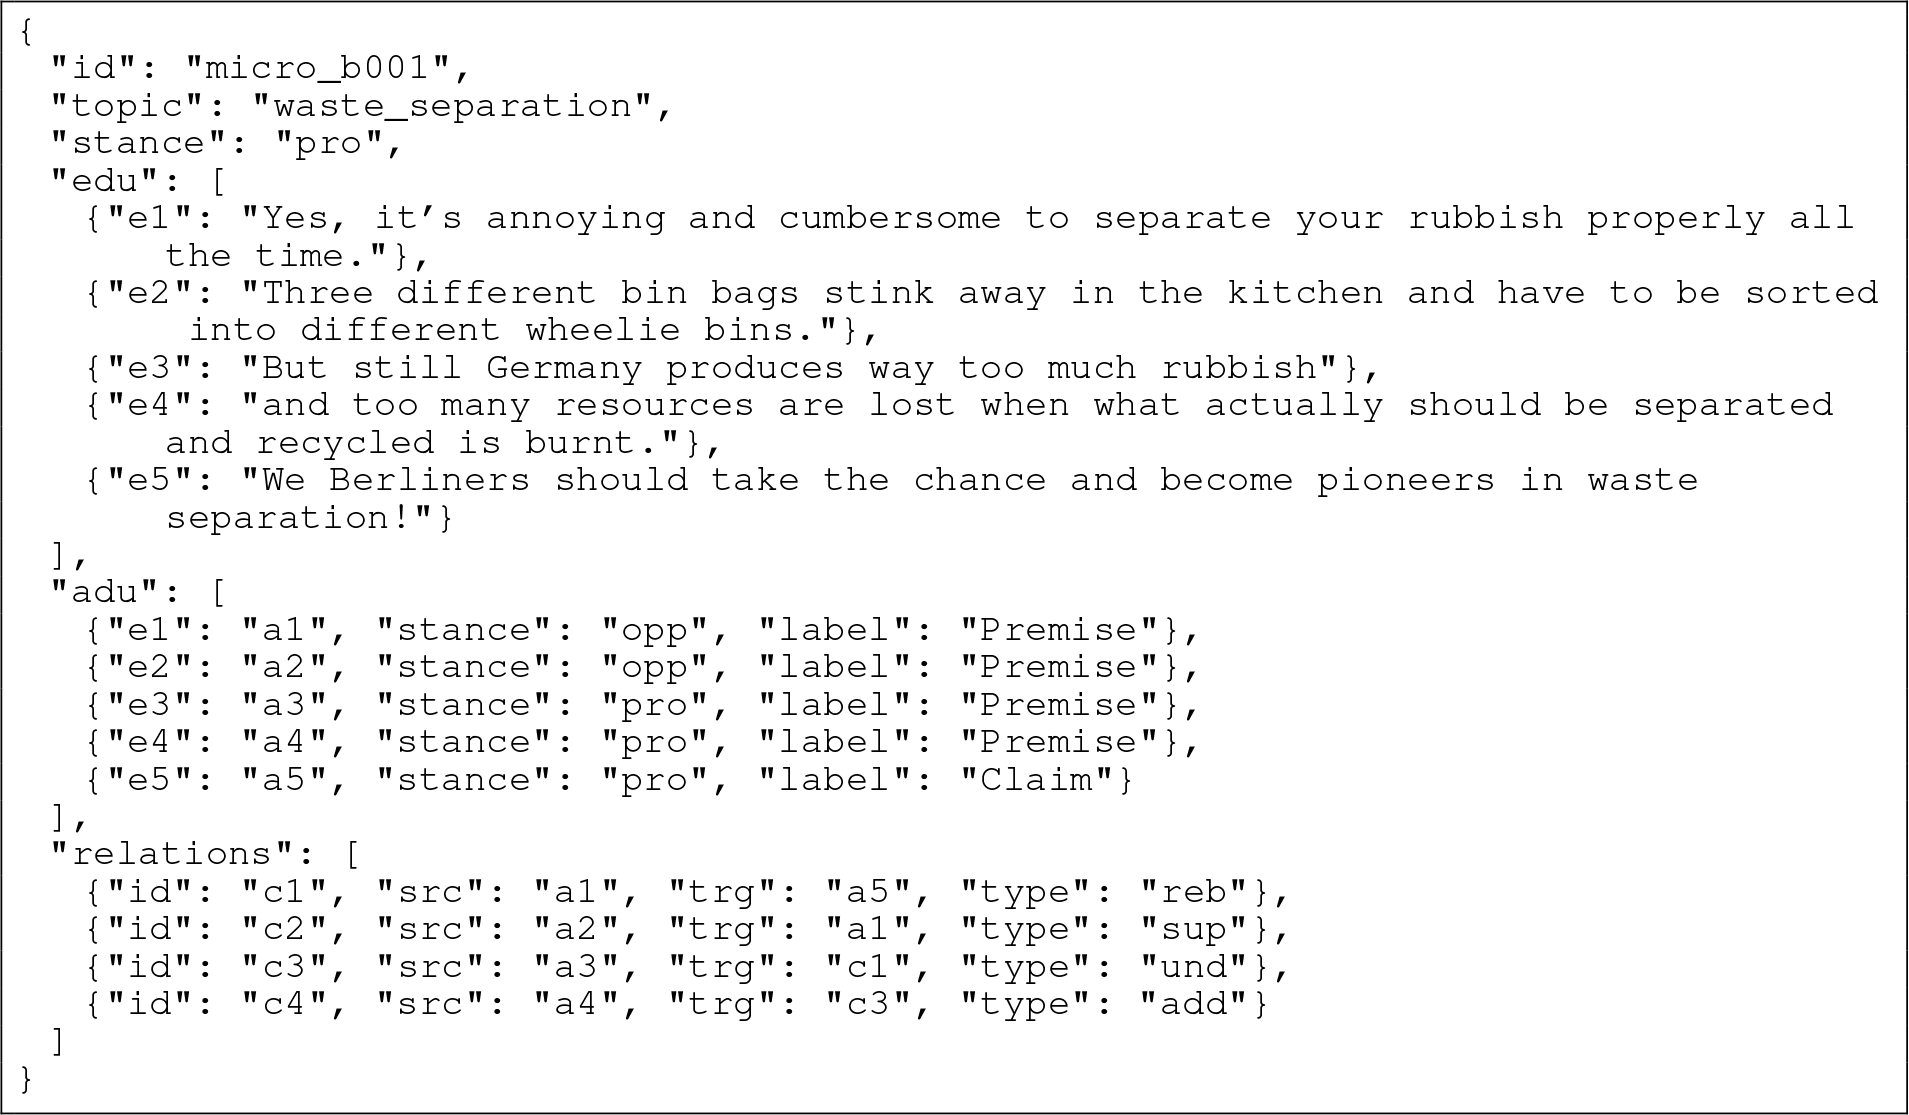This screenshot has width=1909, height=1115.
Task: Click the "c4" relation id value
Action: pos(286,1004)
